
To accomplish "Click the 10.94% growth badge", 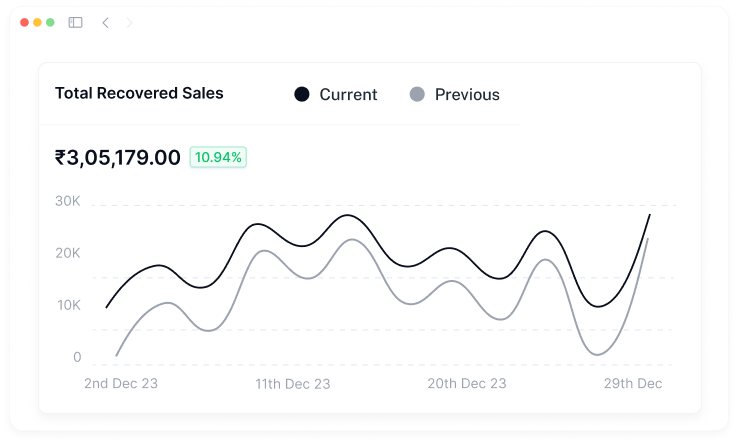I will click(x=218, y=157).
